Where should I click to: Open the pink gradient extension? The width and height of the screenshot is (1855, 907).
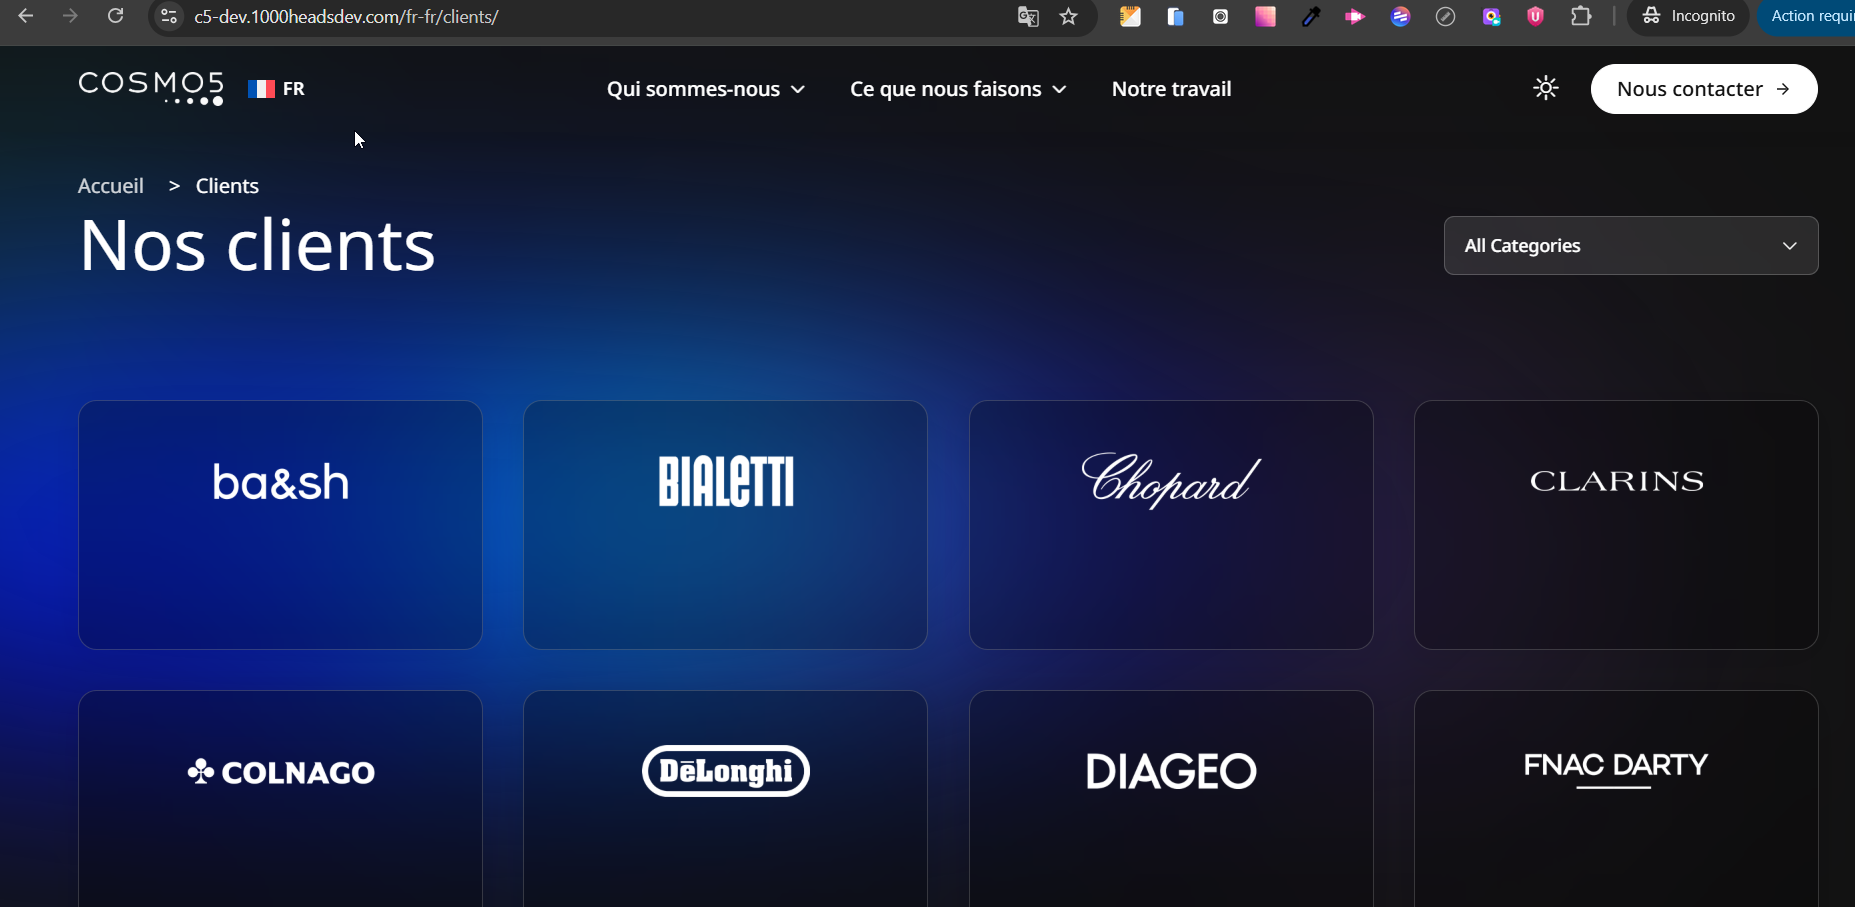coord(1265,17)
